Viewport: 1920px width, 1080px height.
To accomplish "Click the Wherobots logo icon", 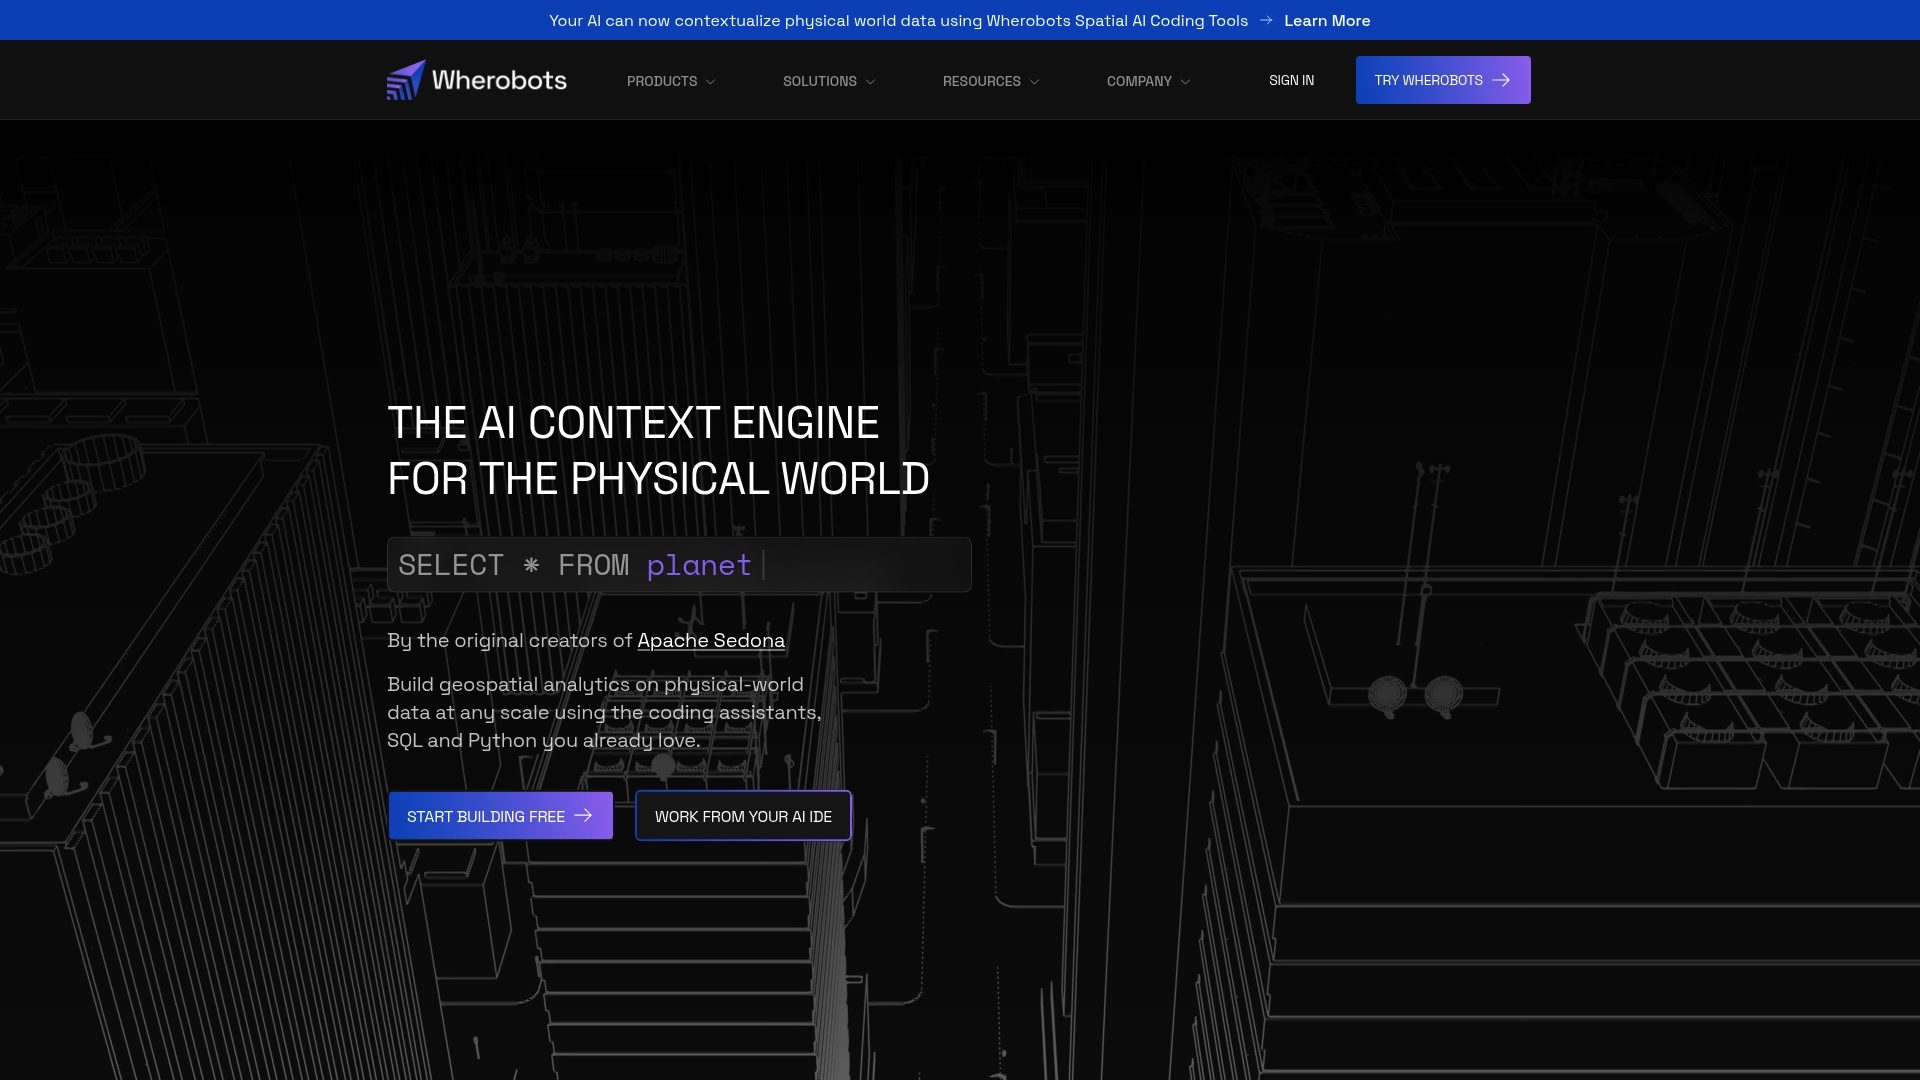I will click(x=406, y=80).
